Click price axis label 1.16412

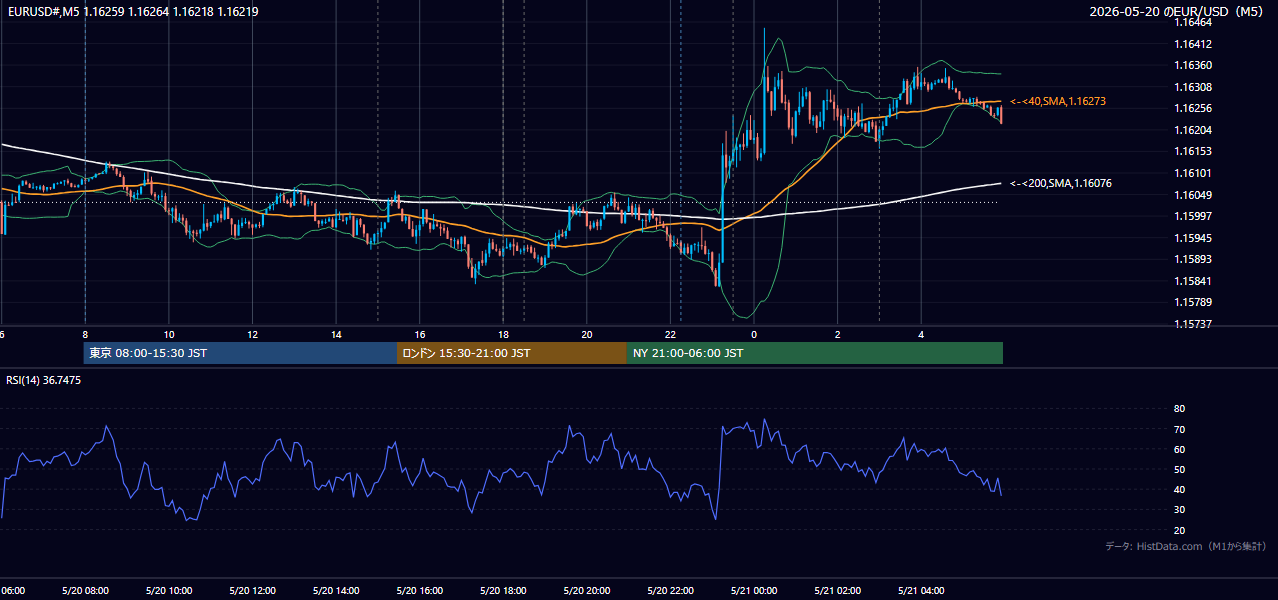click(1193, 44)
